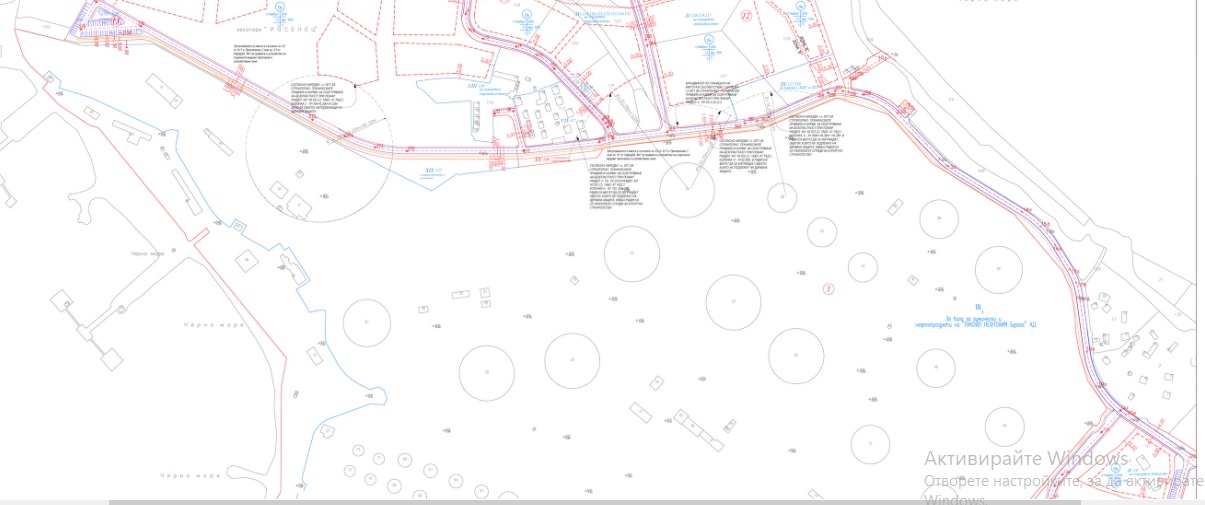Click the scrollbar track left of the thumb
The width and height of the screenshot is (1205, 505).
(x=55, y=501)
